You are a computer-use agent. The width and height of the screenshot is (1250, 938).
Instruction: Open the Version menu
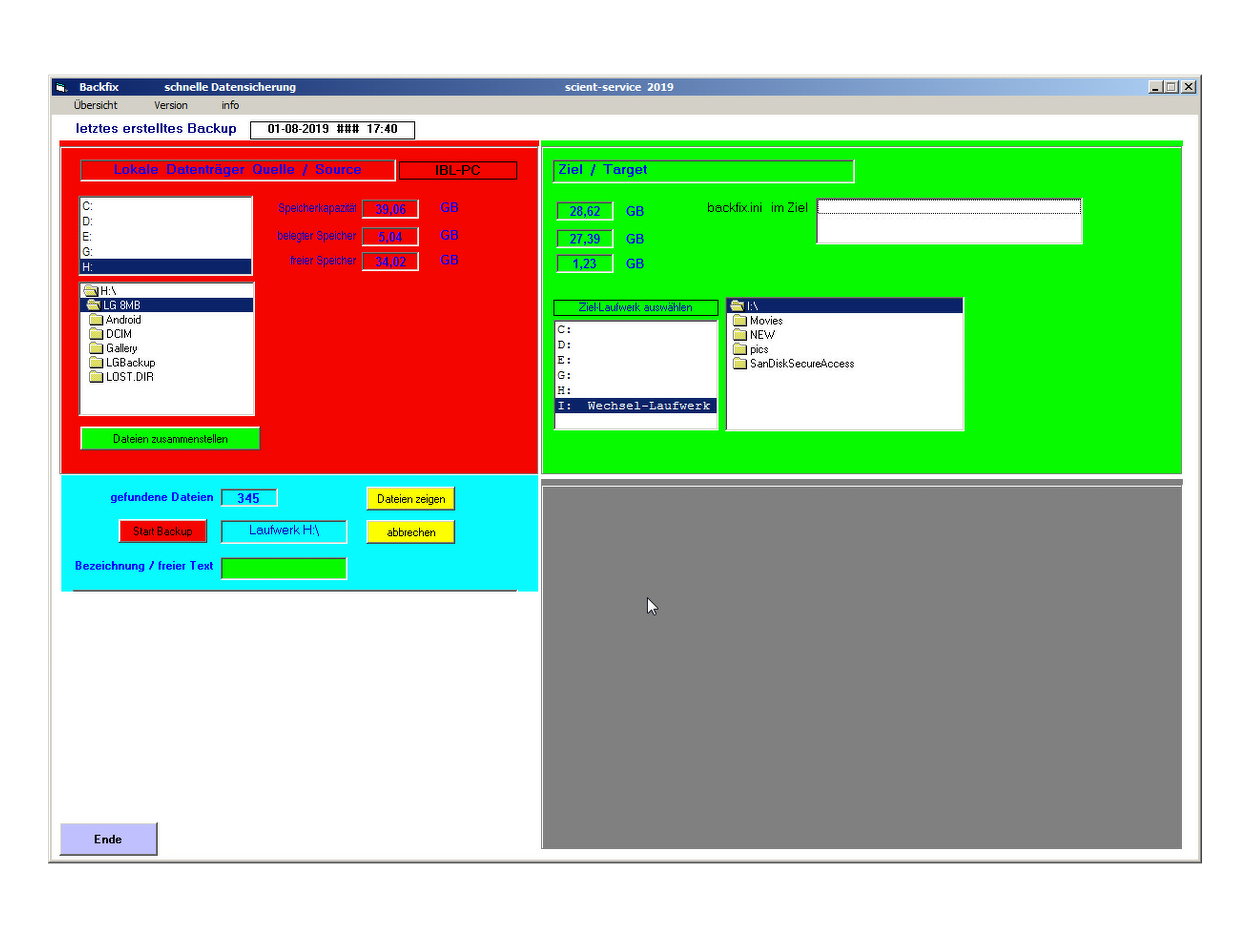[x=170, y=105]
